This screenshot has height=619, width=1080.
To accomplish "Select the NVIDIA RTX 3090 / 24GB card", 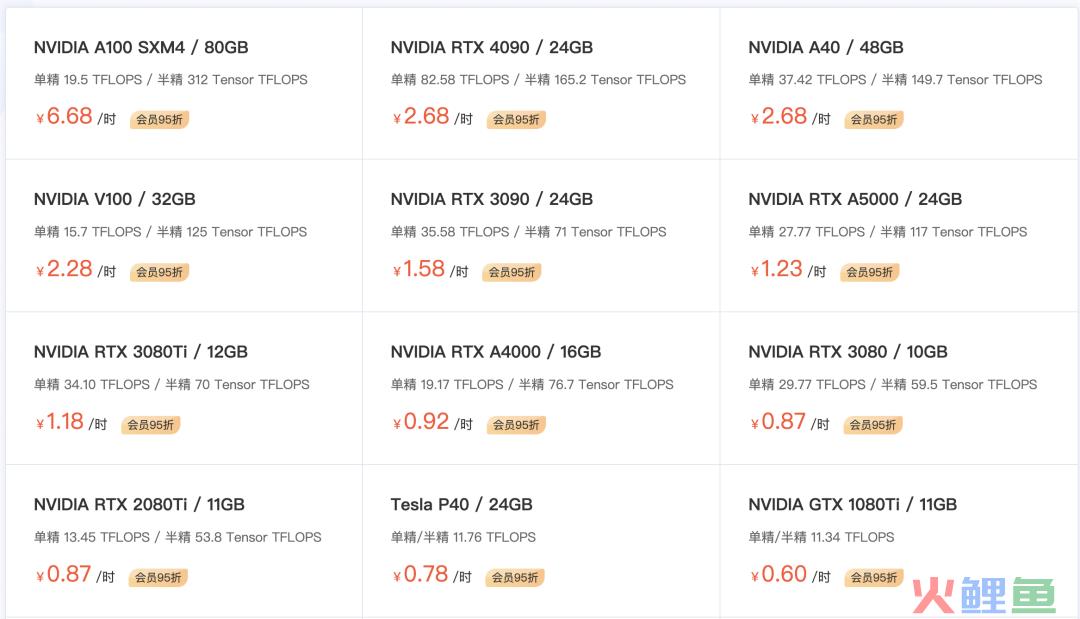I will point(541,235).
